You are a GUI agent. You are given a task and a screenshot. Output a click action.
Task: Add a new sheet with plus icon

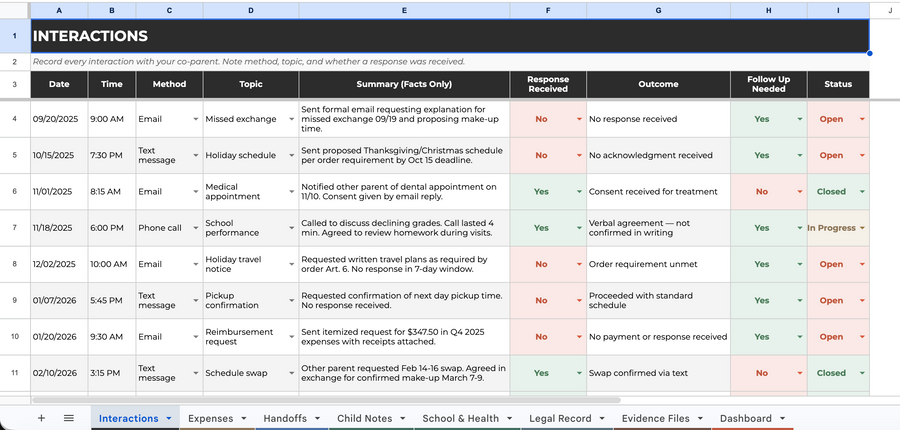41,418
